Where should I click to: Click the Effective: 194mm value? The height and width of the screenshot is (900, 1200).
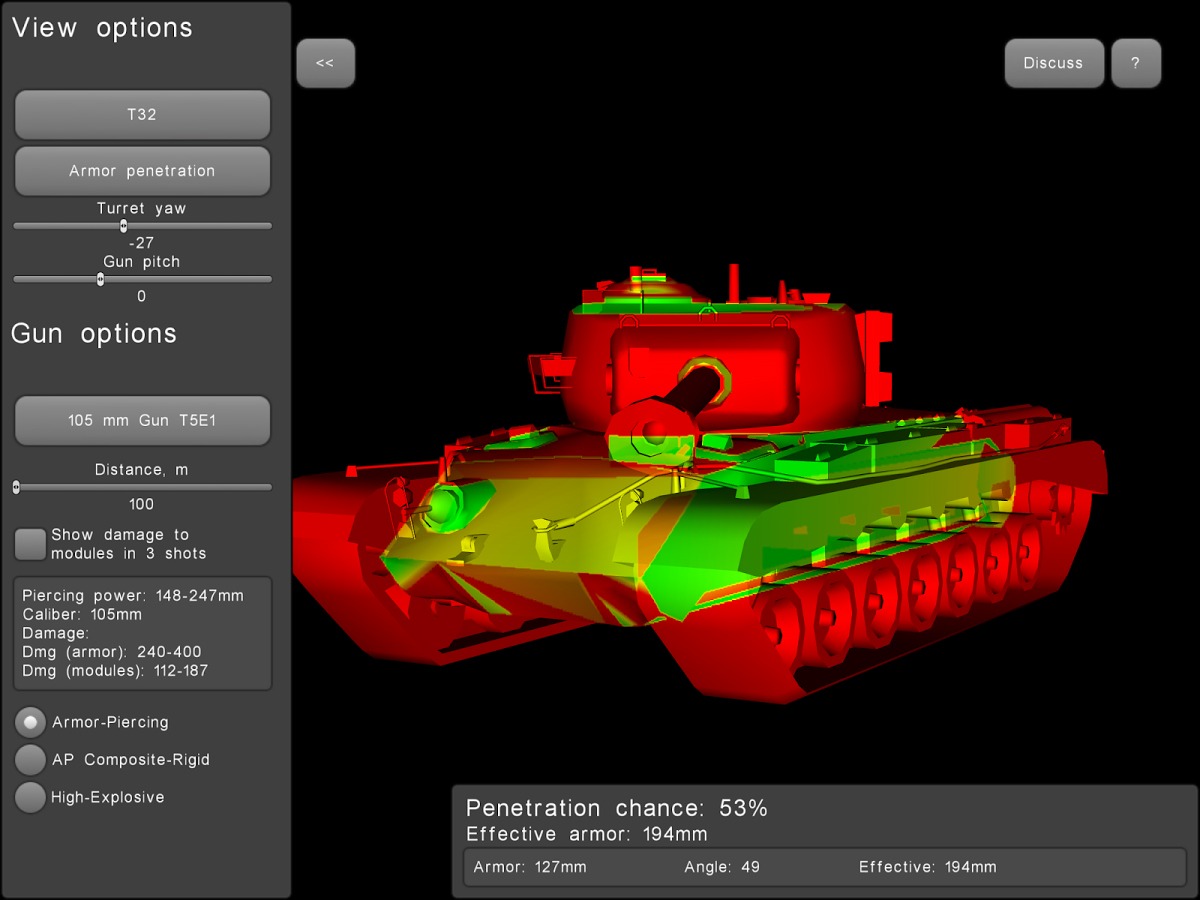click(x=927, y=867)
